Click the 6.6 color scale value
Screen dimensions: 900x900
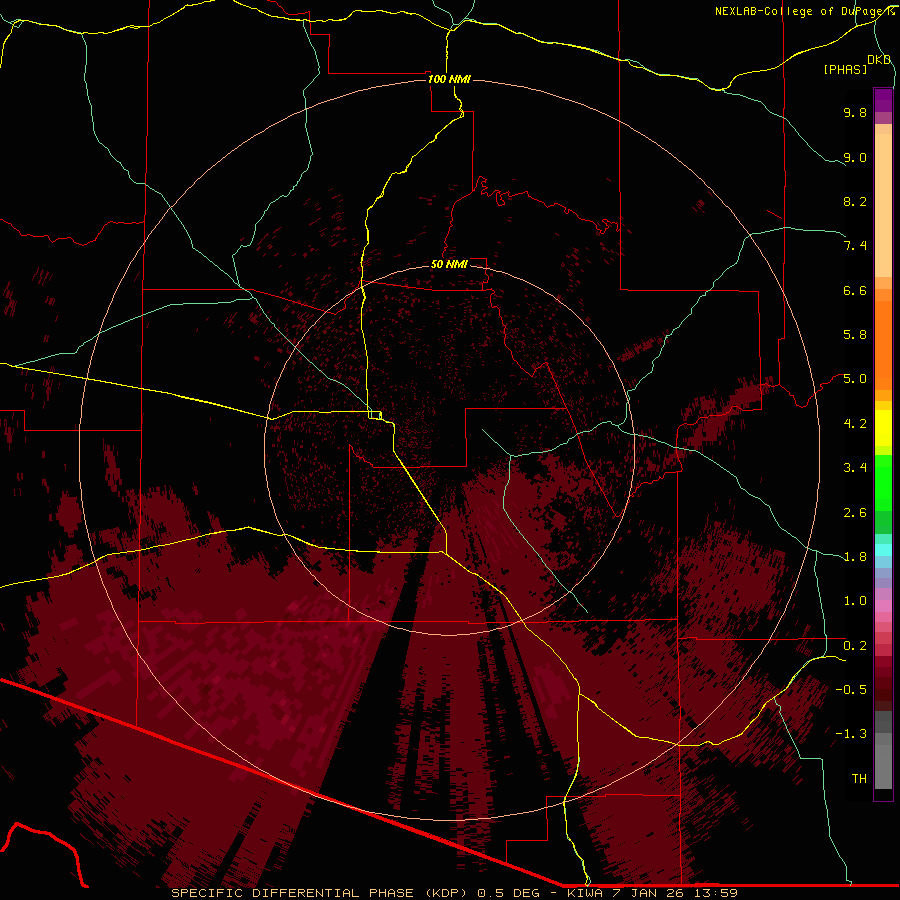pos(855,290)
